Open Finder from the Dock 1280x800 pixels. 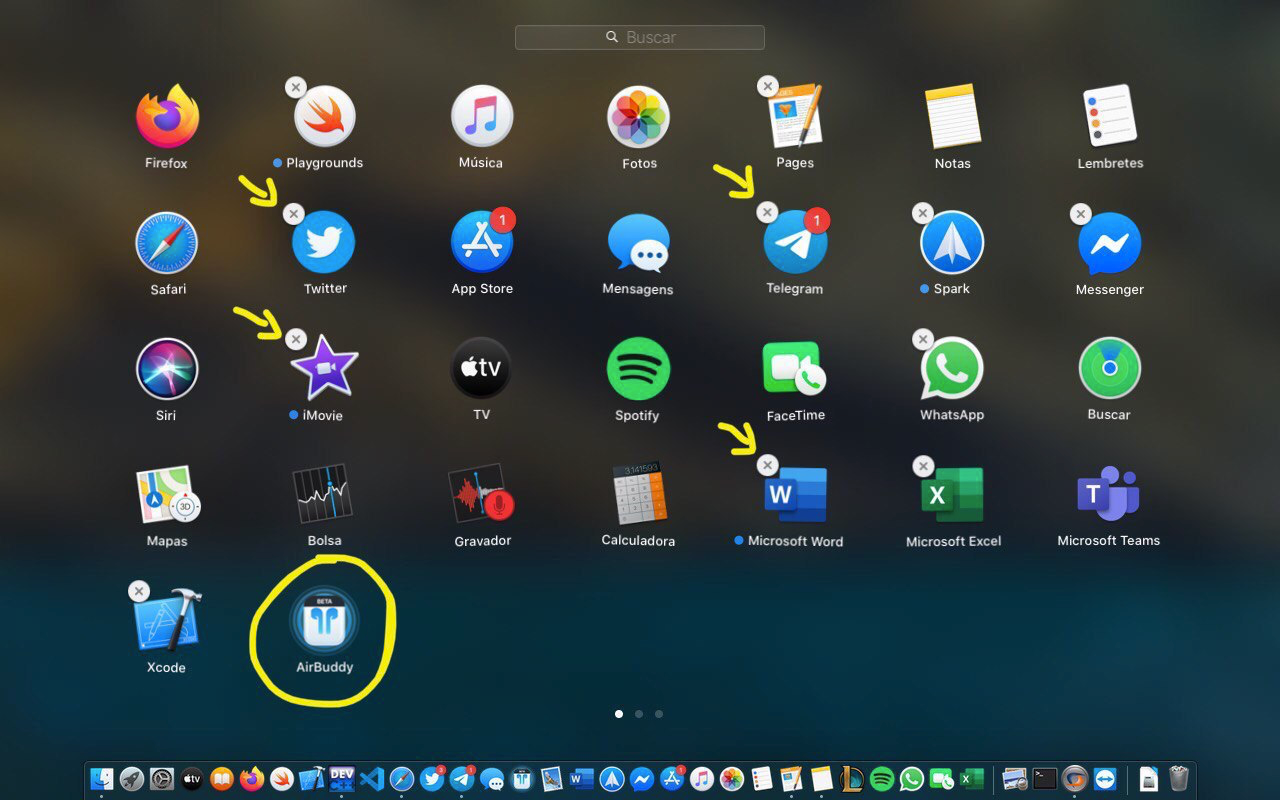[x=102, y=778]
